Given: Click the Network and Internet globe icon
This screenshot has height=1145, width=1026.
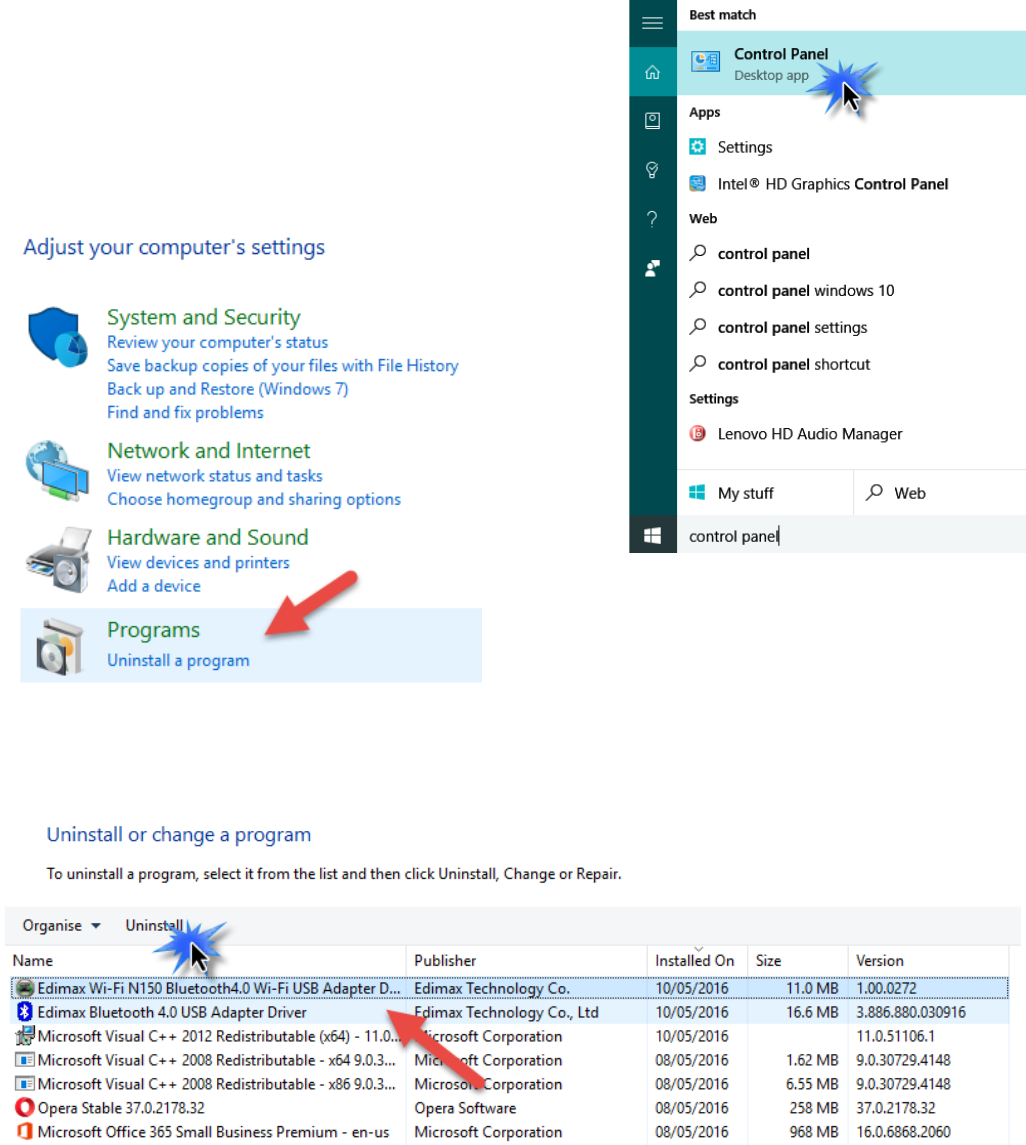Looking at the screenshot, I should [57, 471].
